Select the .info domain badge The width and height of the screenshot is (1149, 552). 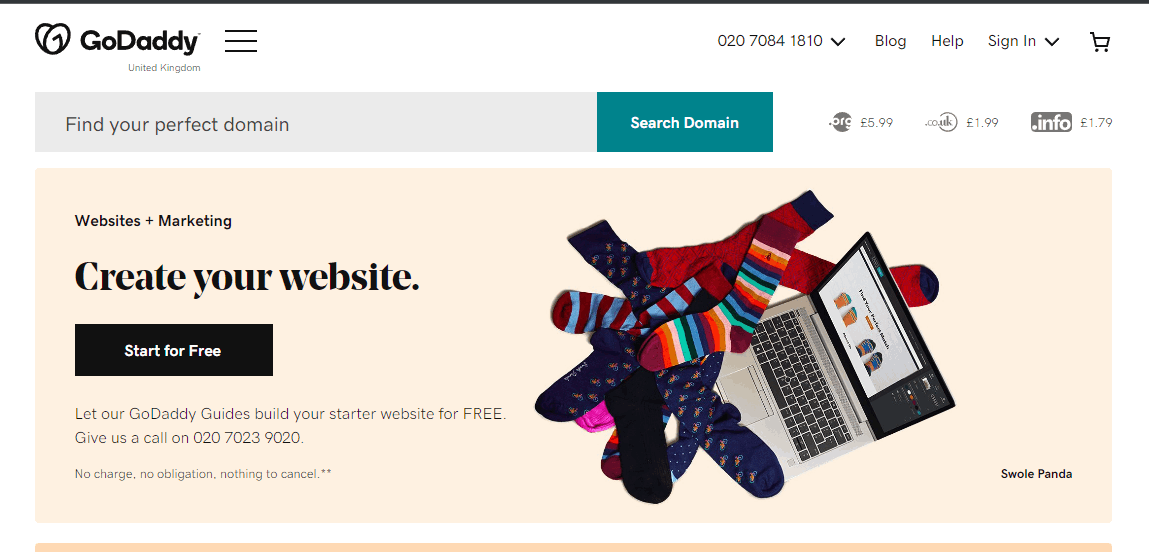click(1051, 122)
